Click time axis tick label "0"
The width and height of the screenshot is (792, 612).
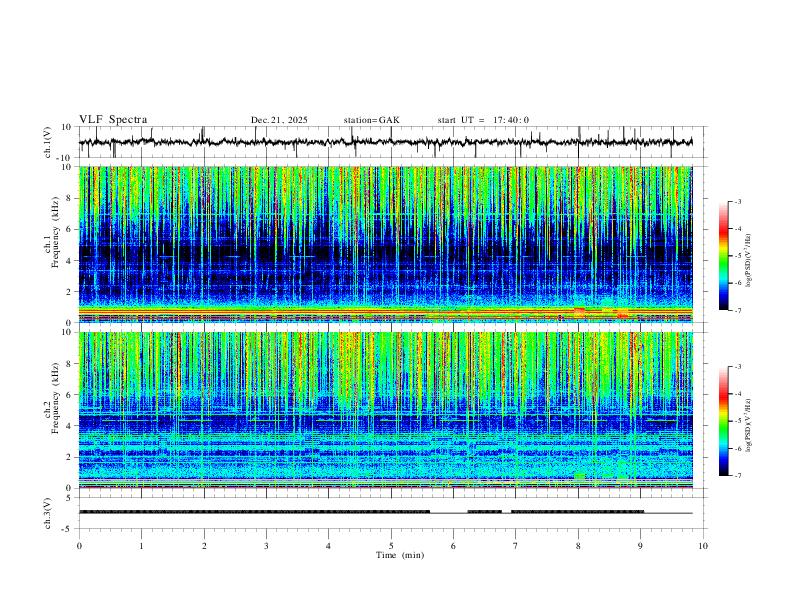(79, 546)
